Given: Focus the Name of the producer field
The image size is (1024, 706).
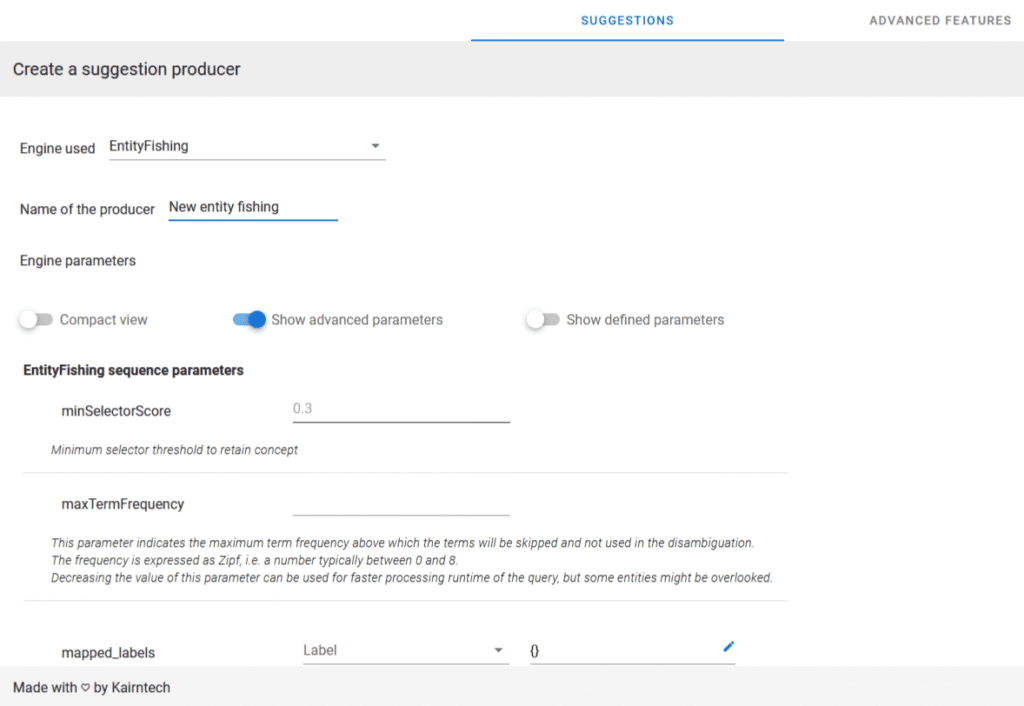Looking at the screenshot, I should 252,208.
